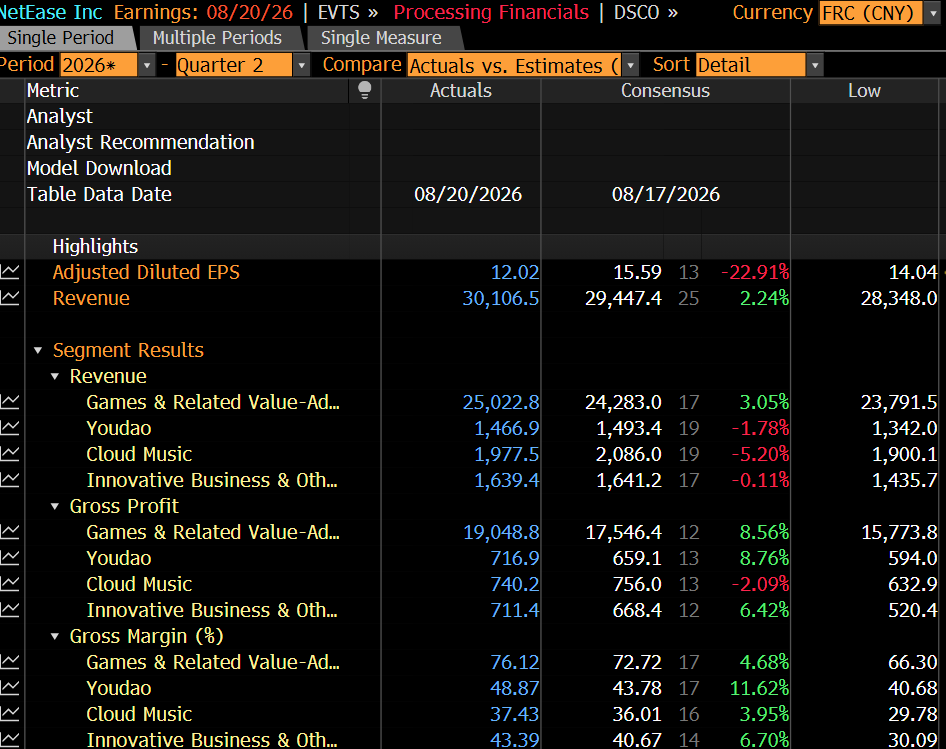Click the NetEase Inc company name
Viewport: 946px width, 749px height.
51,13
